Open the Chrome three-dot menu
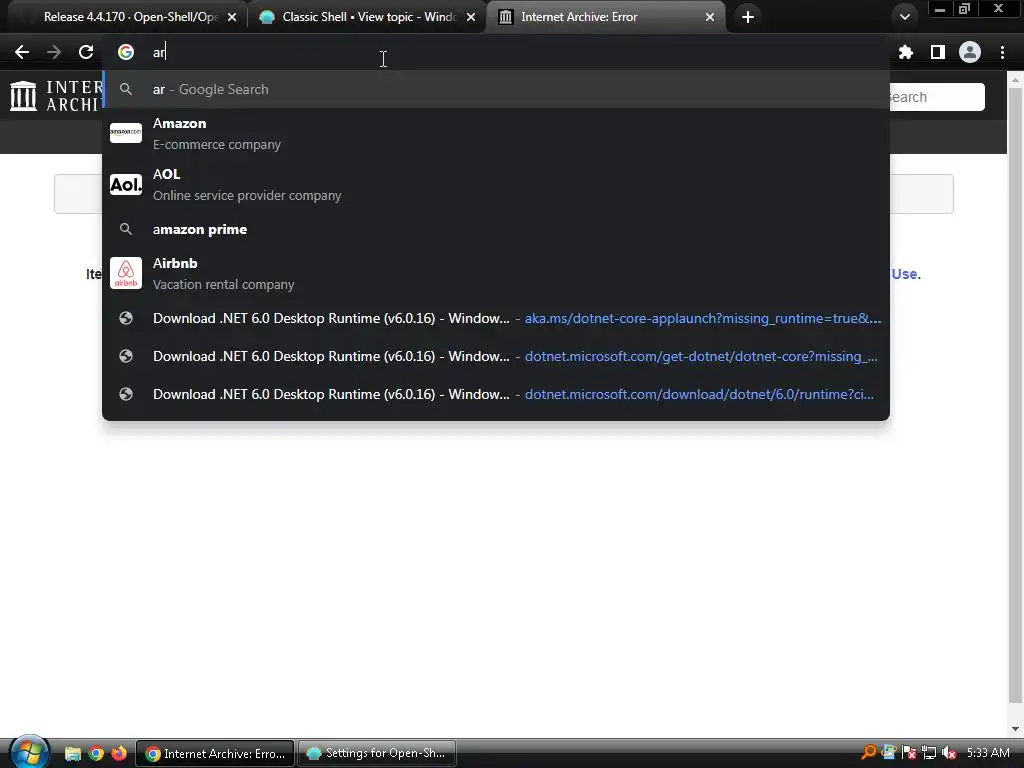Viewport: 1024px width, 768px height. tap(1002, 52)
